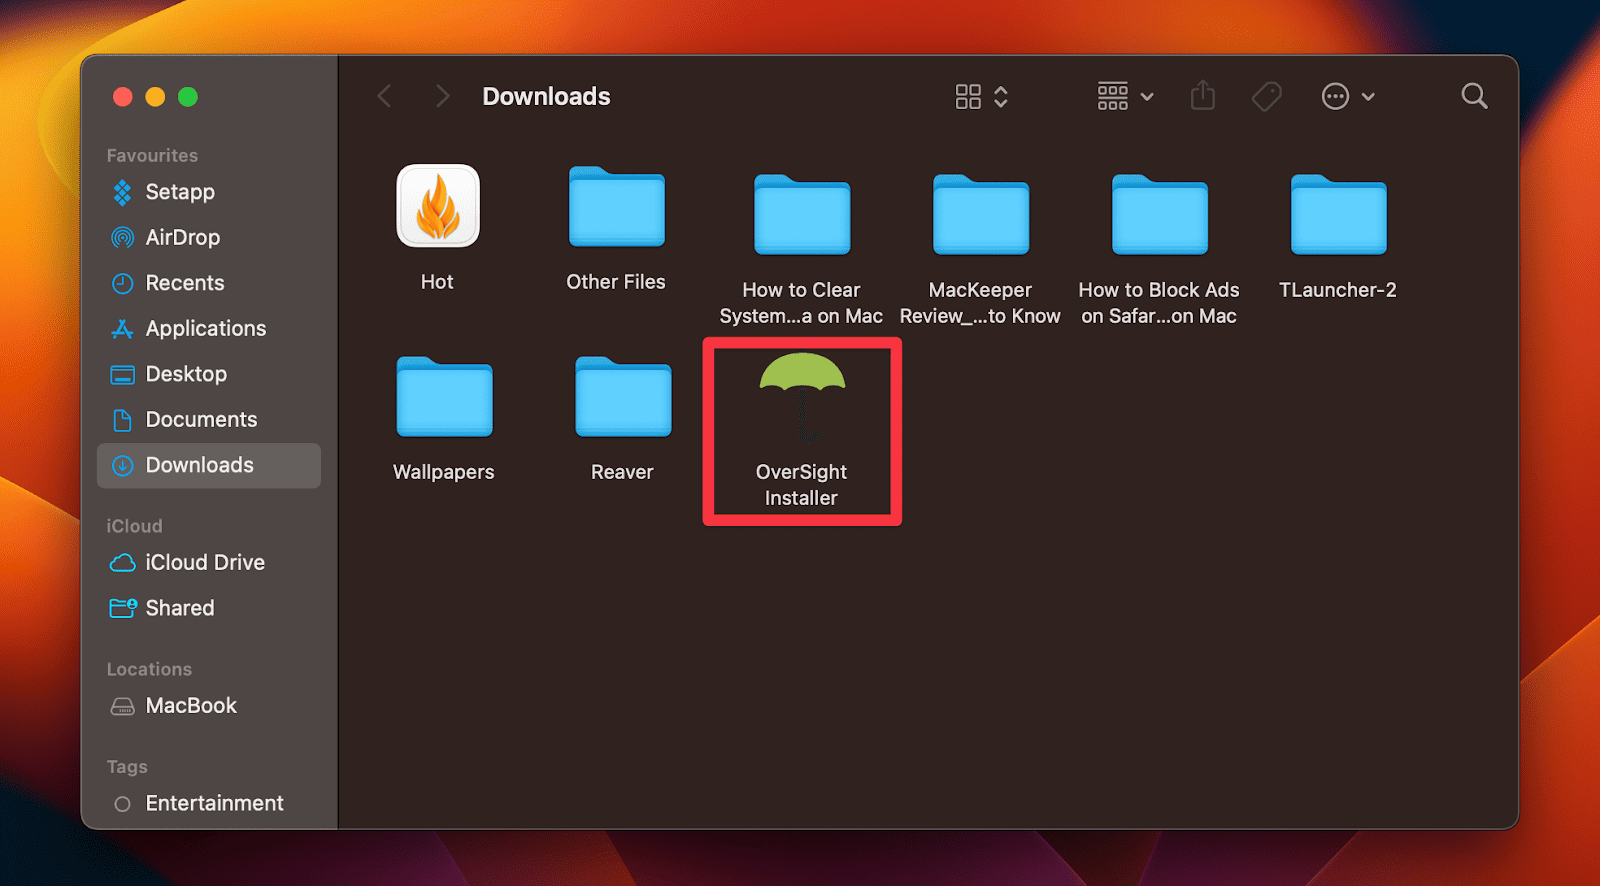Screen dimensions: 1600x886
Task: Click the Locations section header
Action: pos(149,669)
